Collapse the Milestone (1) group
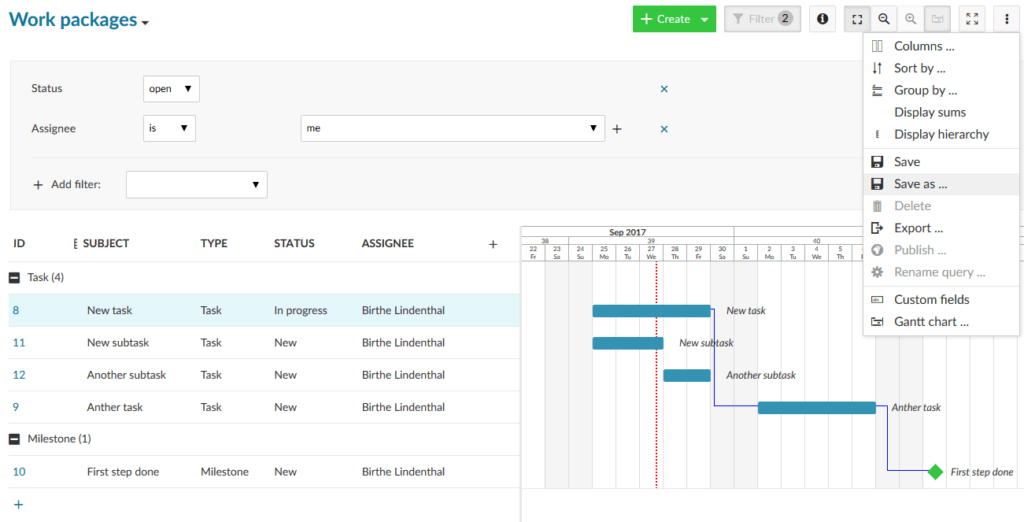 click(15, 439)
